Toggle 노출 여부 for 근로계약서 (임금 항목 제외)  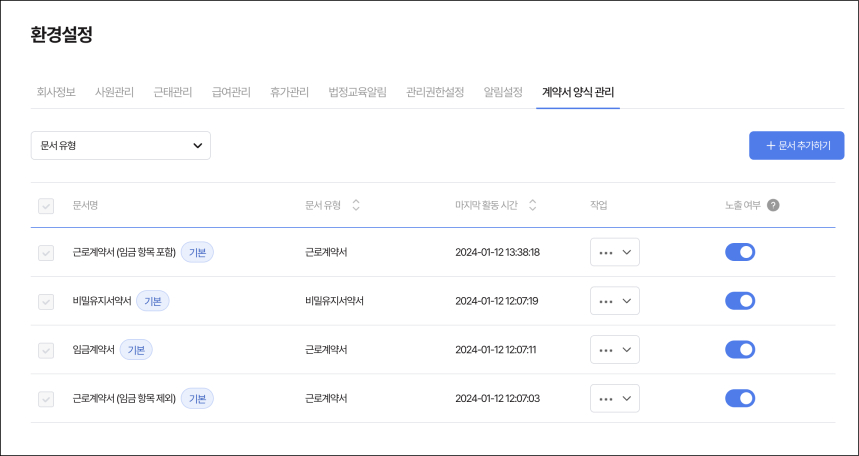[739, 399]
